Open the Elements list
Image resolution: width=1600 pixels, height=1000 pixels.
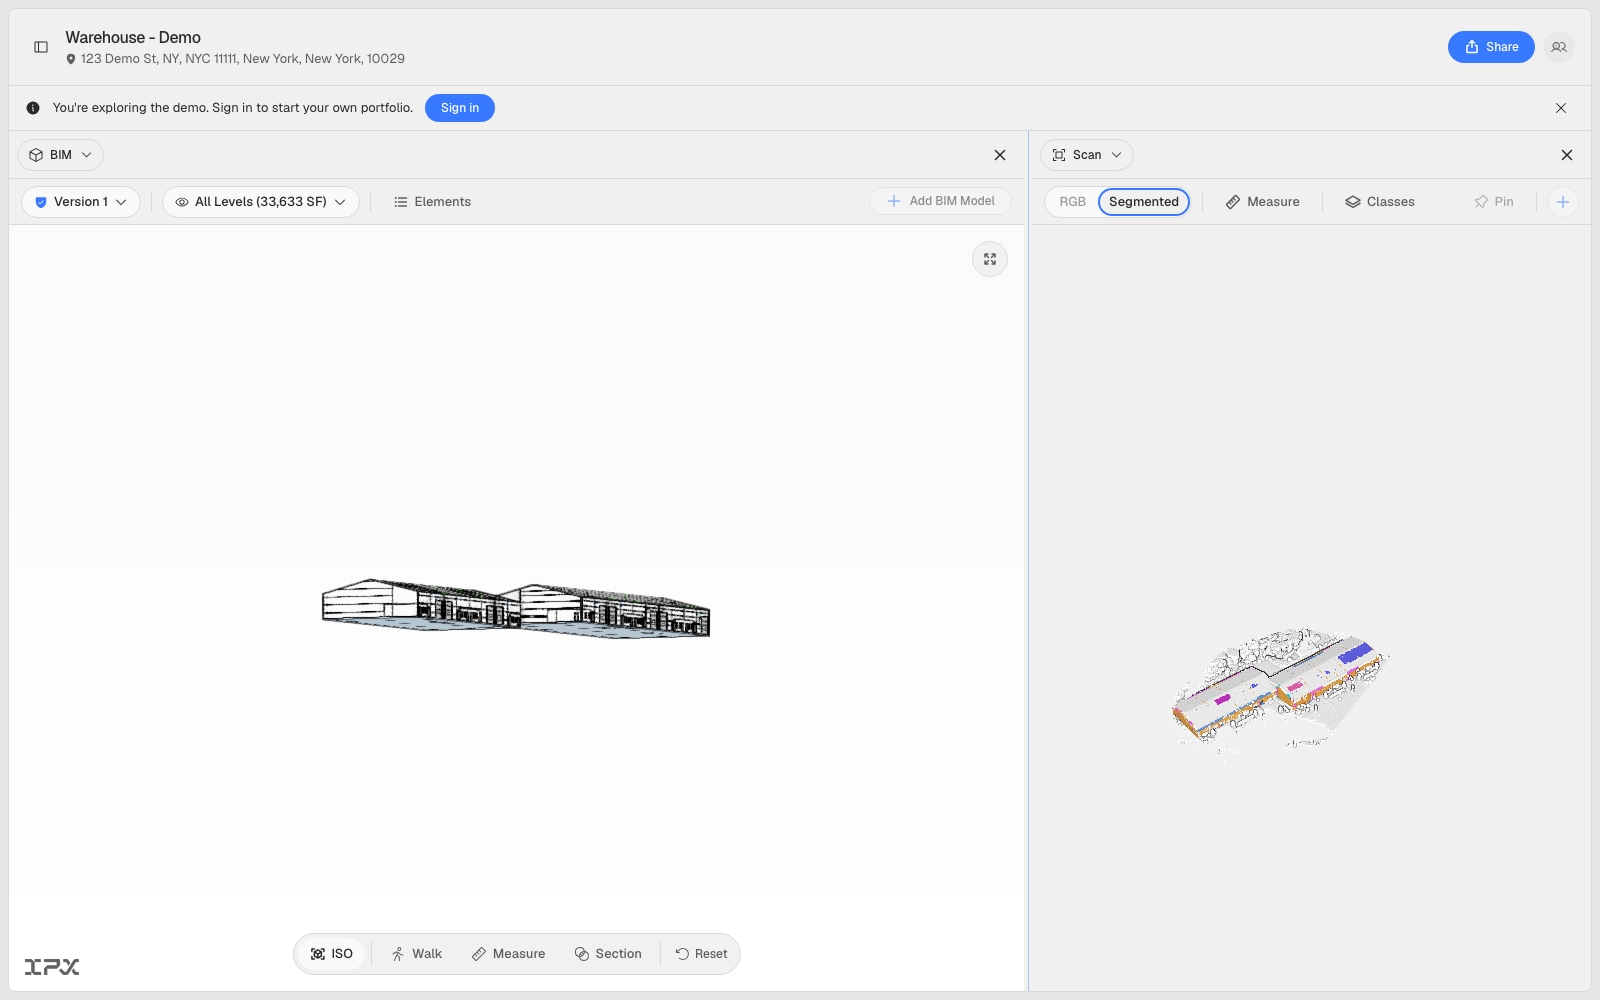click(x=432, y=202)
